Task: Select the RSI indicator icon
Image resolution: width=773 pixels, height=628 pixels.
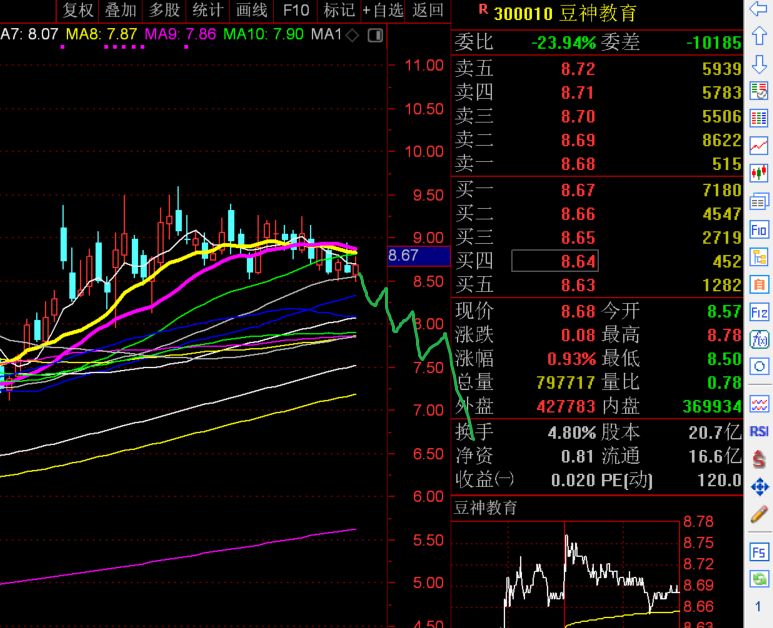Action: 759,432
